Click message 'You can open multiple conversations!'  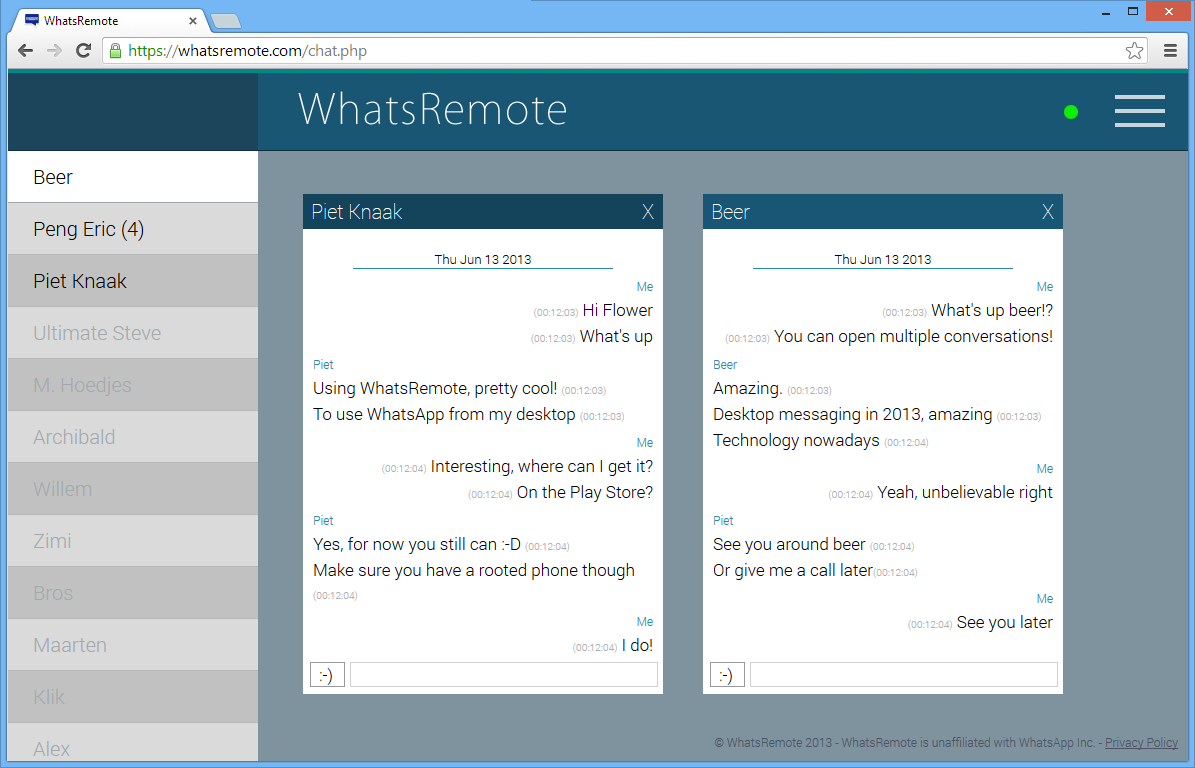[913, 336]
